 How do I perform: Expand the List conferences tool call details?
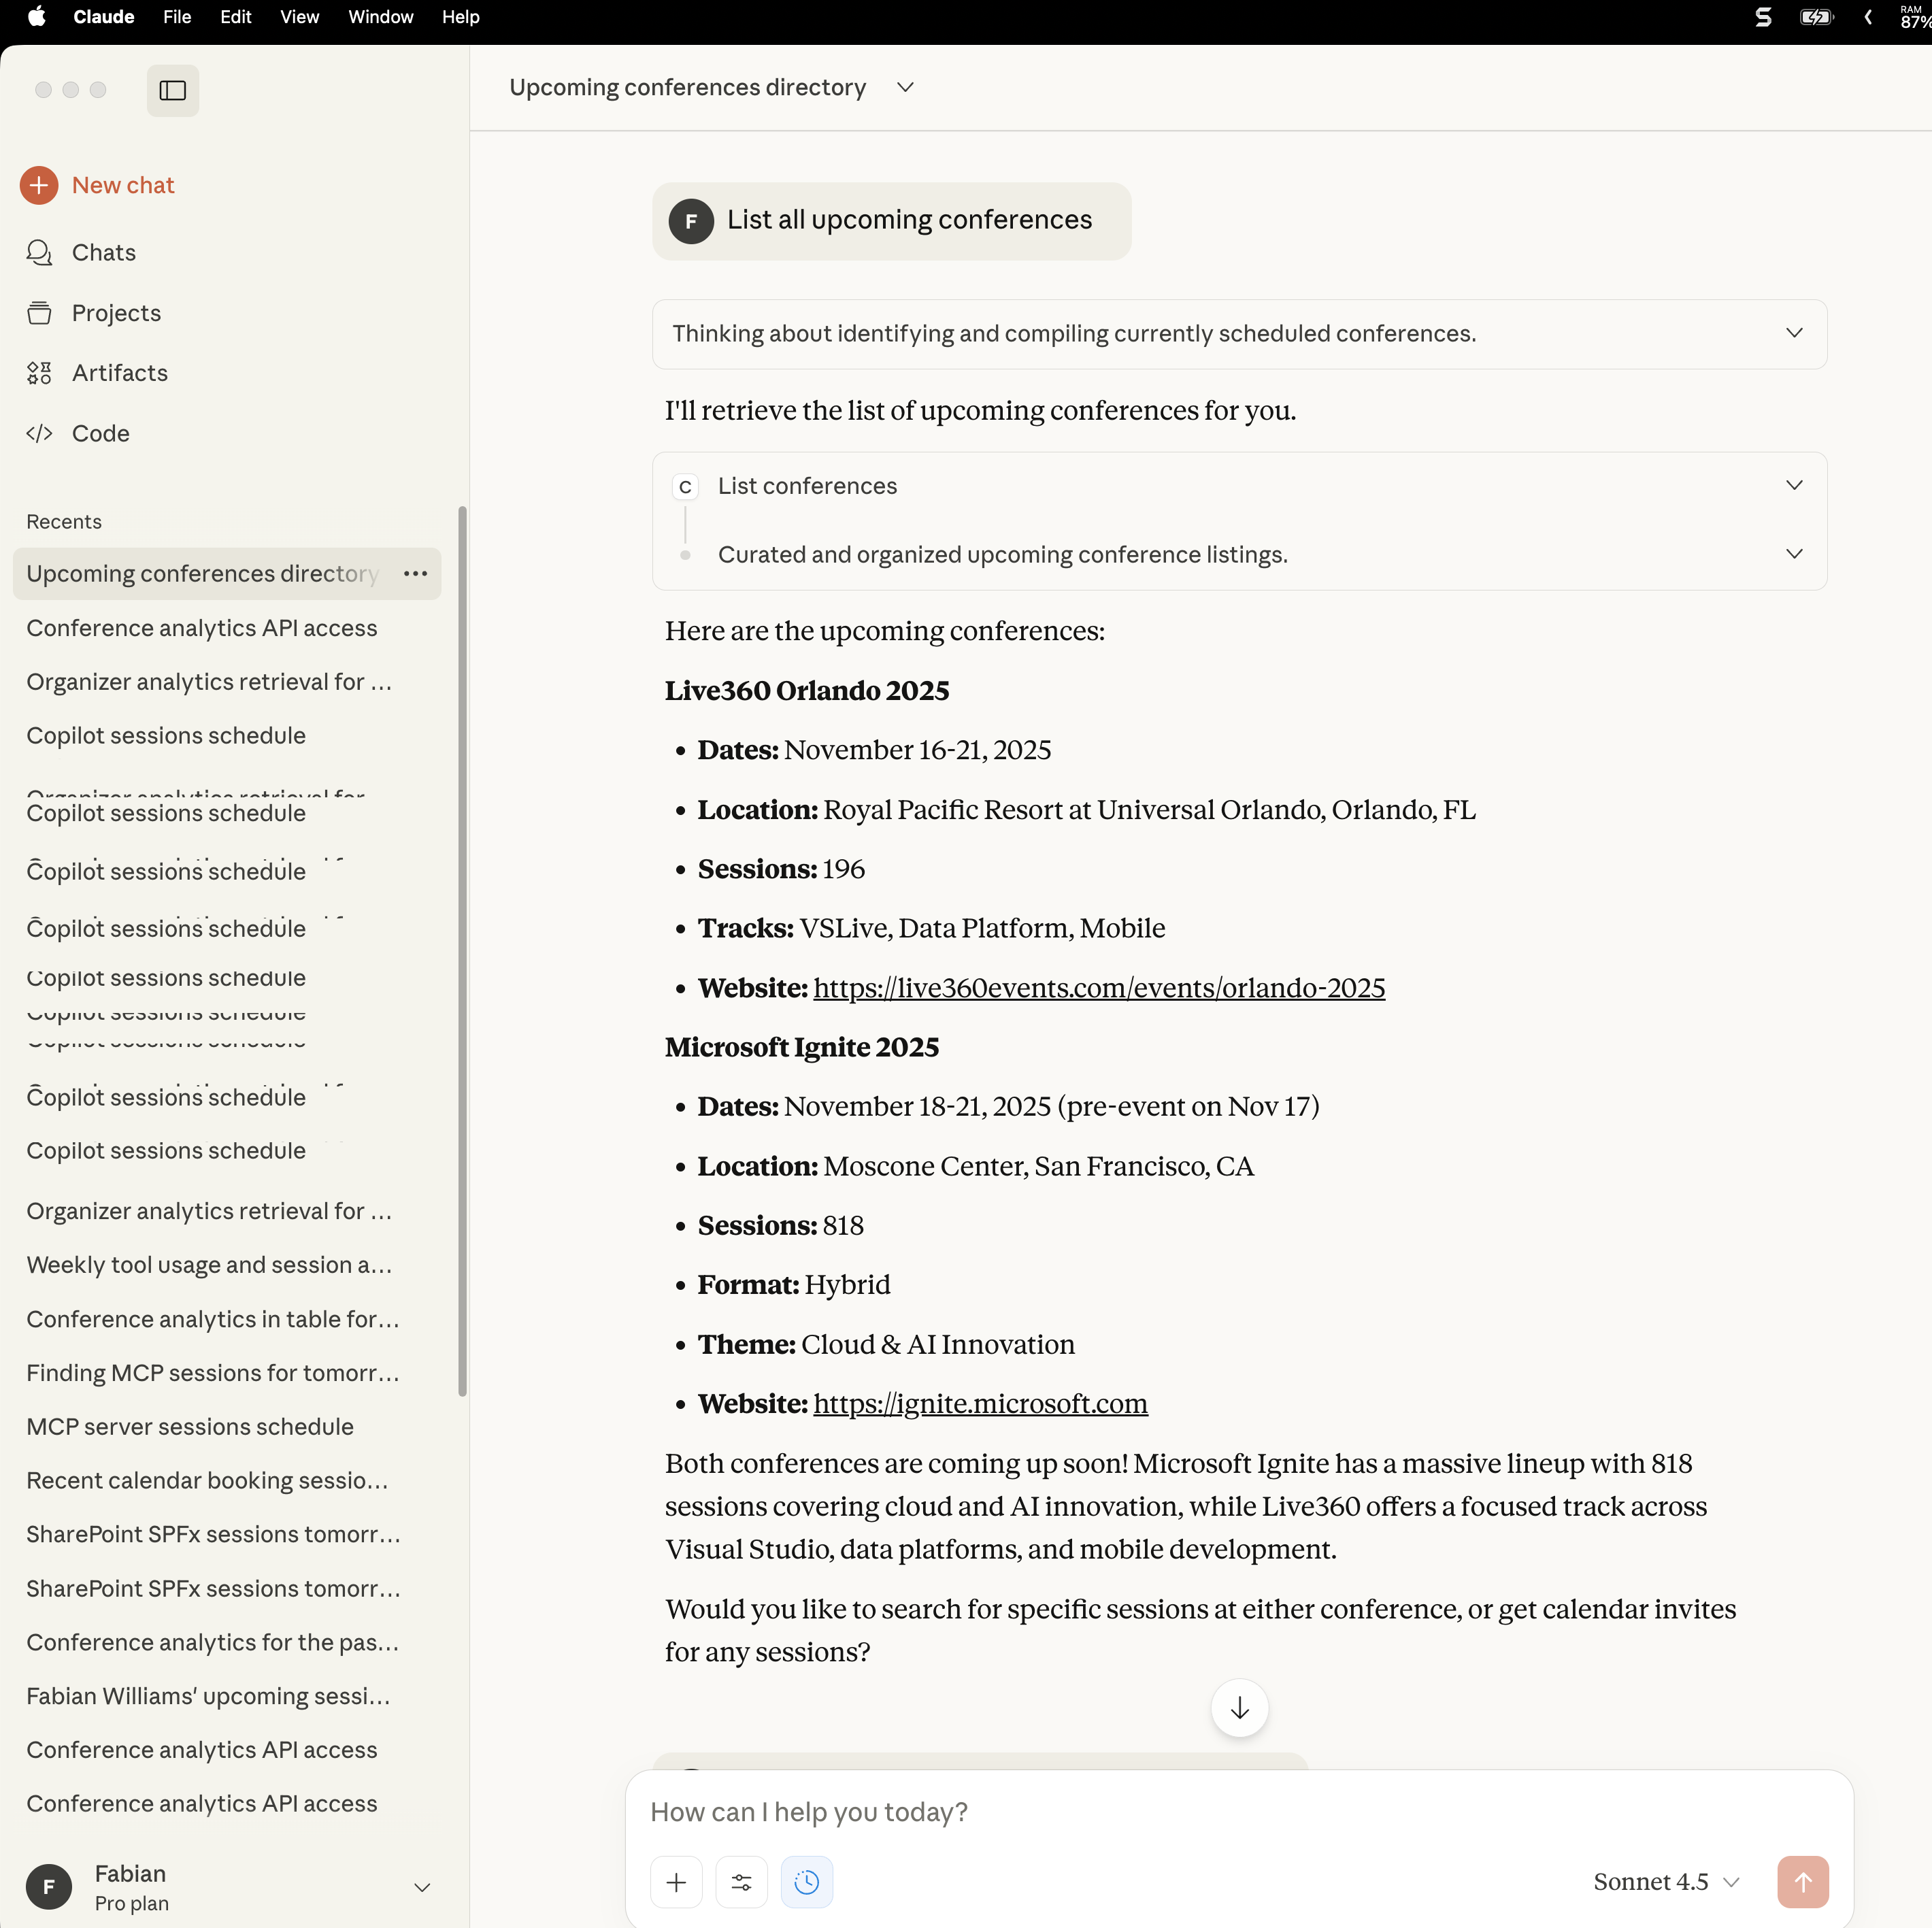point(1794,485)
